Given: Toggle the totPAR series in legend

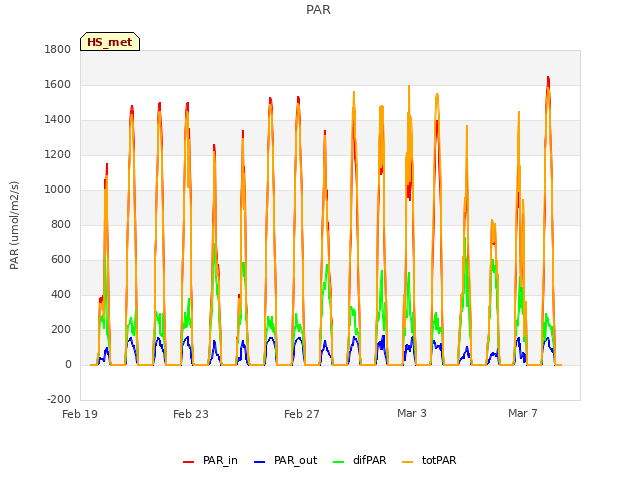Looking at the screenshot, I should [x=429, y=460].
